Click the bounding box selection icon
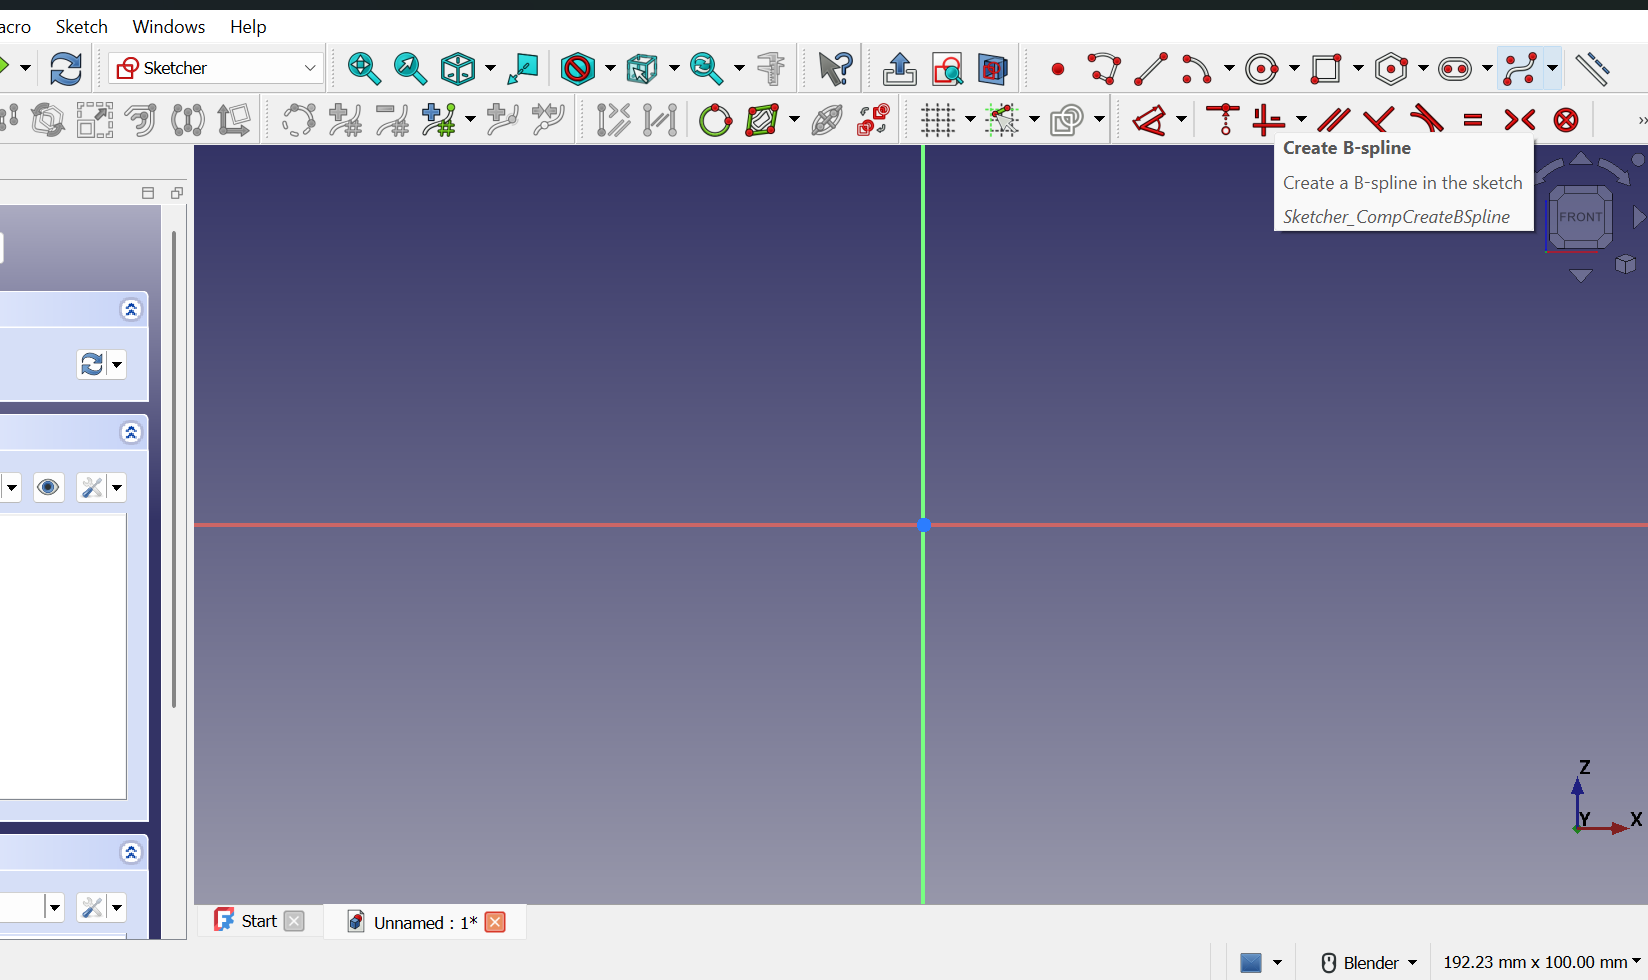Viewport: 1648px width, 980px height. click(642, 68)
